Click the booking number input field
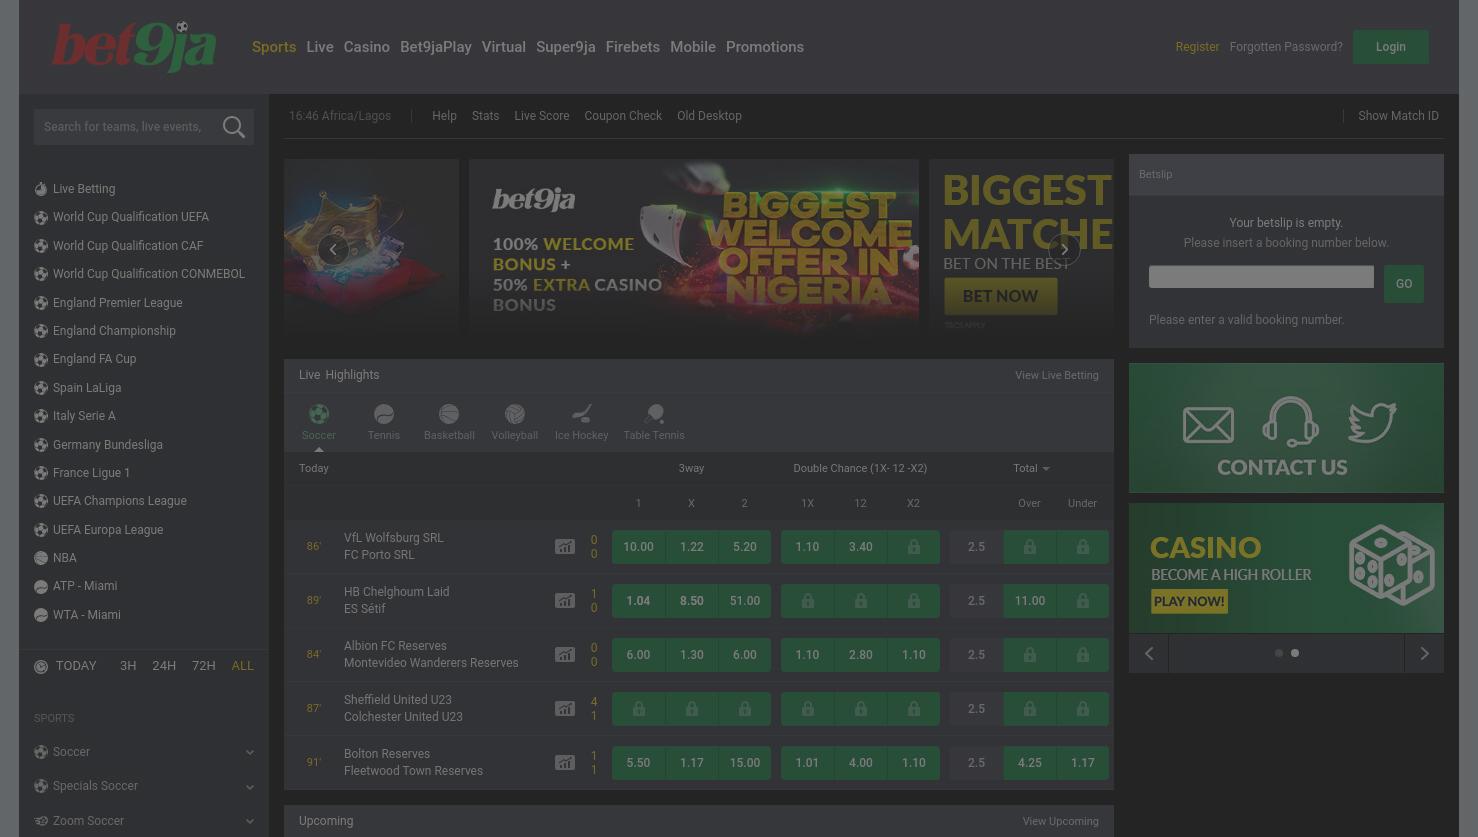 point(1261,277)
